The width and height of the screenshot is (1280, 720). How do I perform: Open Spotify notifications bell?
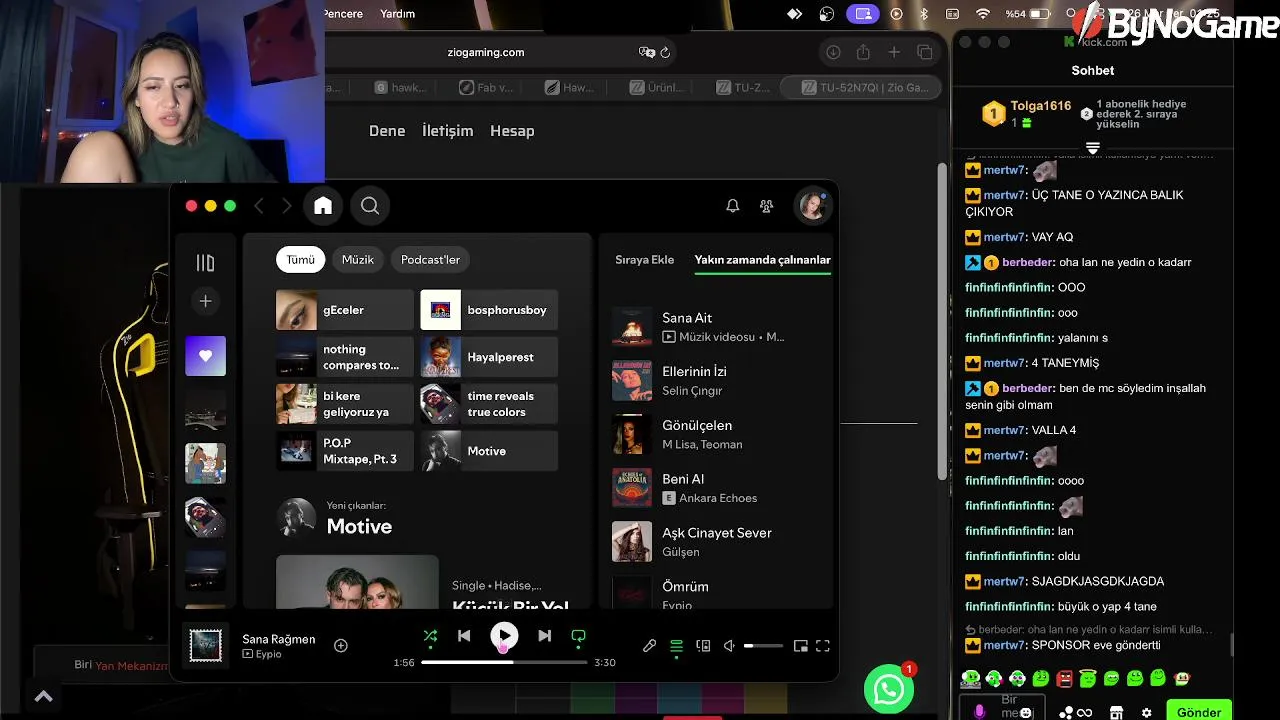click(732, 206)
